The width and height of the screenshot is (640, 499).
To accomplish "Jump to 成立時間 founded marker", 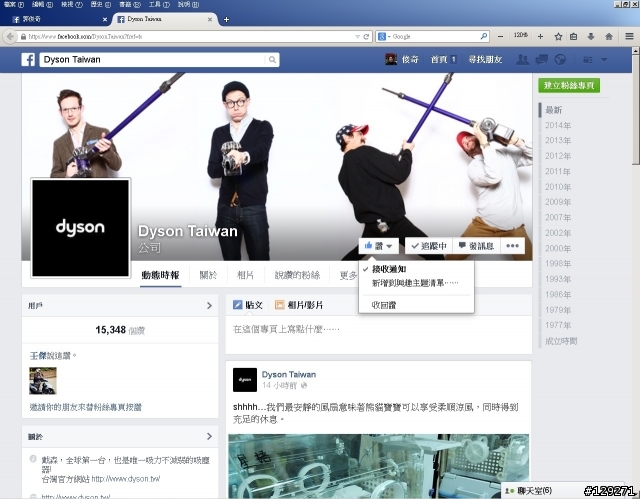I will (x=561, y=341).
